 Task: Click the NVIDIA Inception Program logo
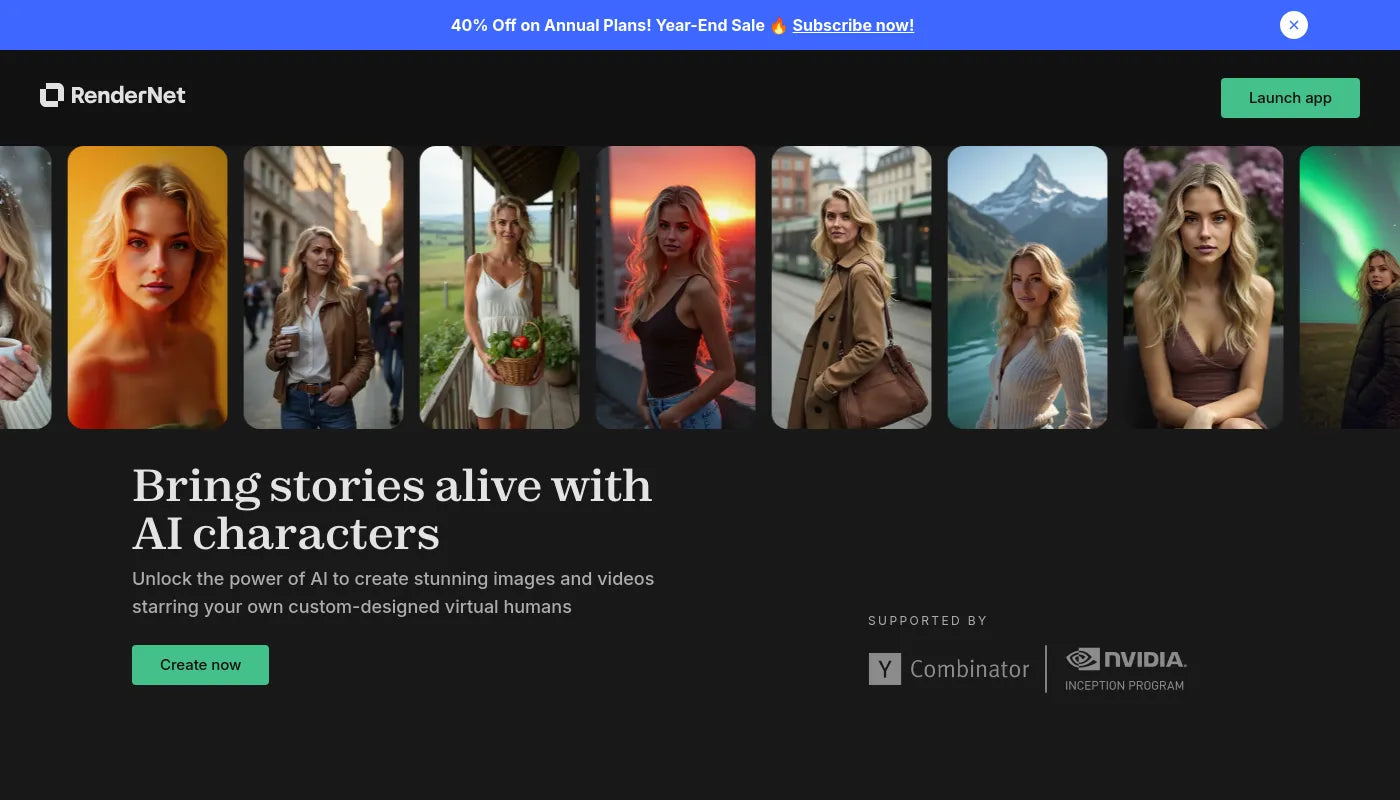pyautogui.click(x=1125, y=670)
